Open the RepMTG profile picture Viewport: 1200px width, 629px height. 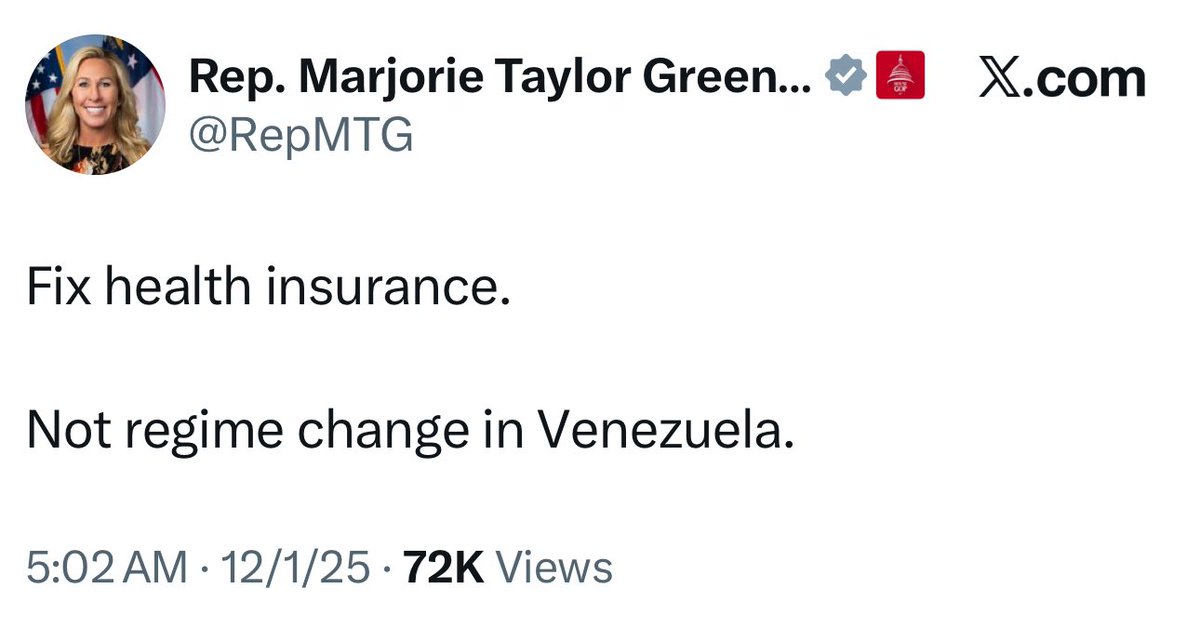95,104
